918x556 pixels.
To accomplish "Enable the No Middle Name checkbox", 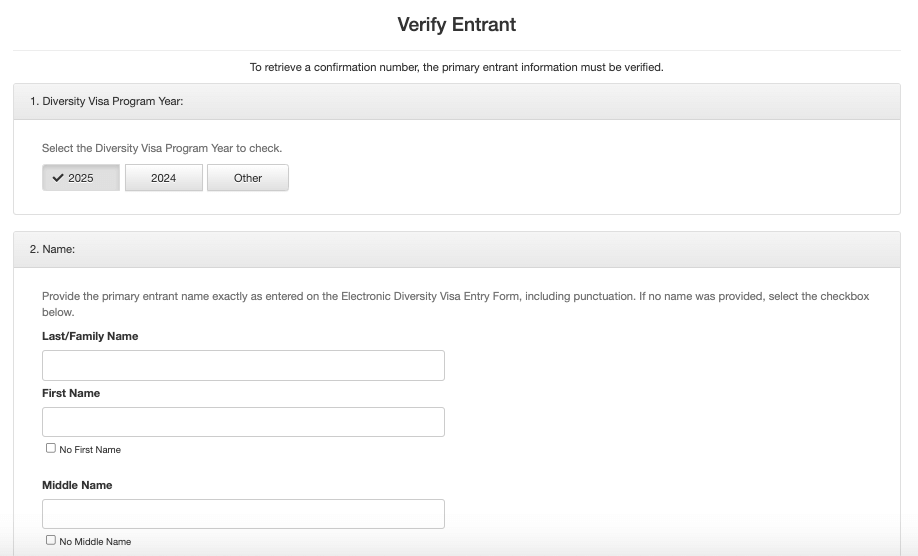I will pos(51,540).
